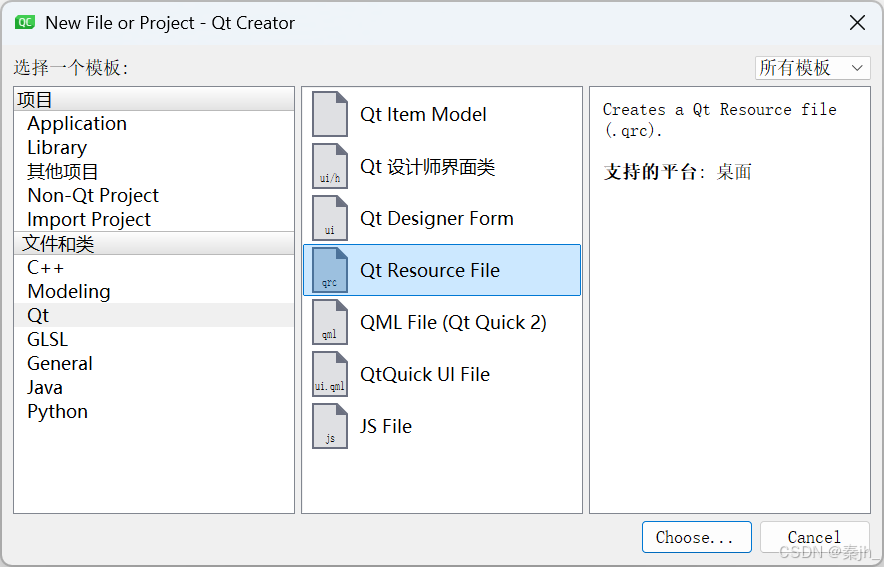This screenshot has height=567, width=884.
Task: Click the Cancel button
Action: (814, 537)
